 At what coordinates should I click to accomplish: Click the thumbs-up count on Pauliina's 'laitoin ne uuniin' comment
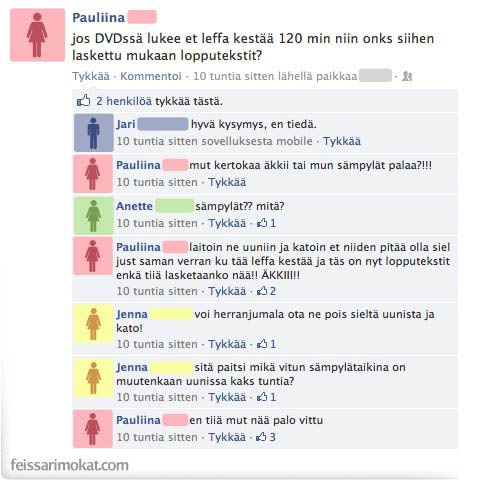tap(266, 291)
